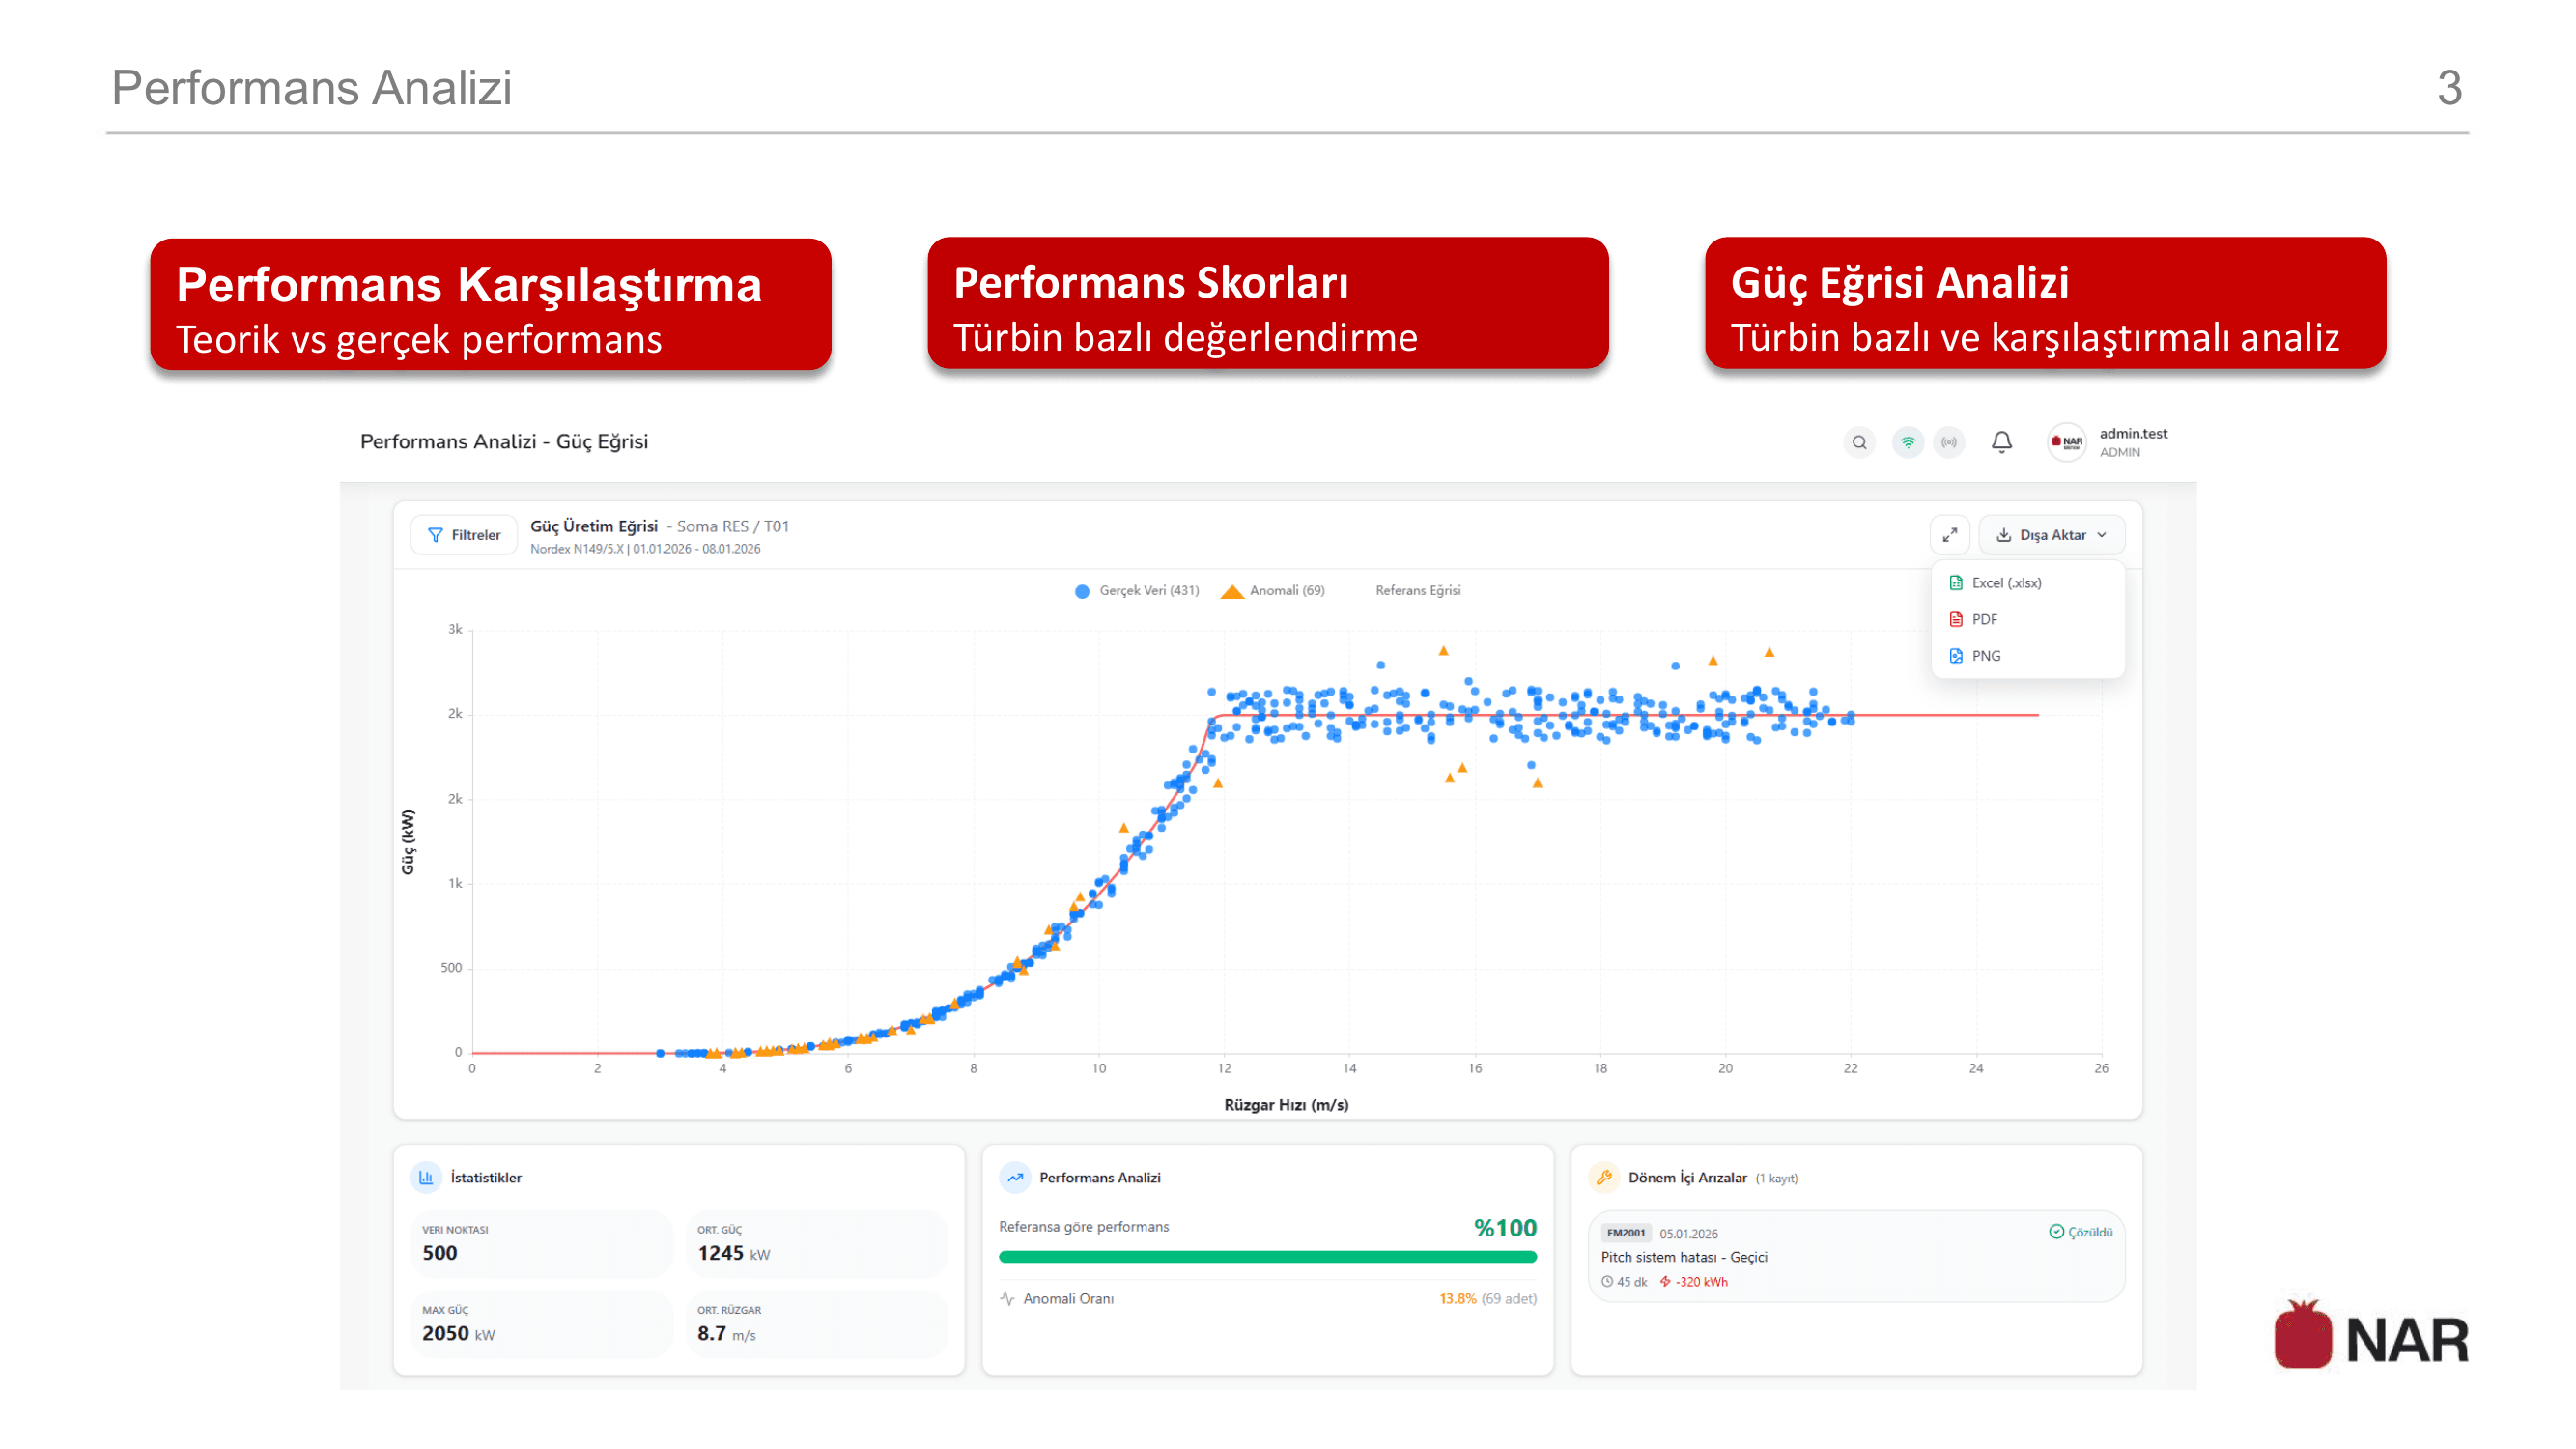The image size is (2576, 1449).
Task: Choose PNG export option
Action: (1985, 656)
